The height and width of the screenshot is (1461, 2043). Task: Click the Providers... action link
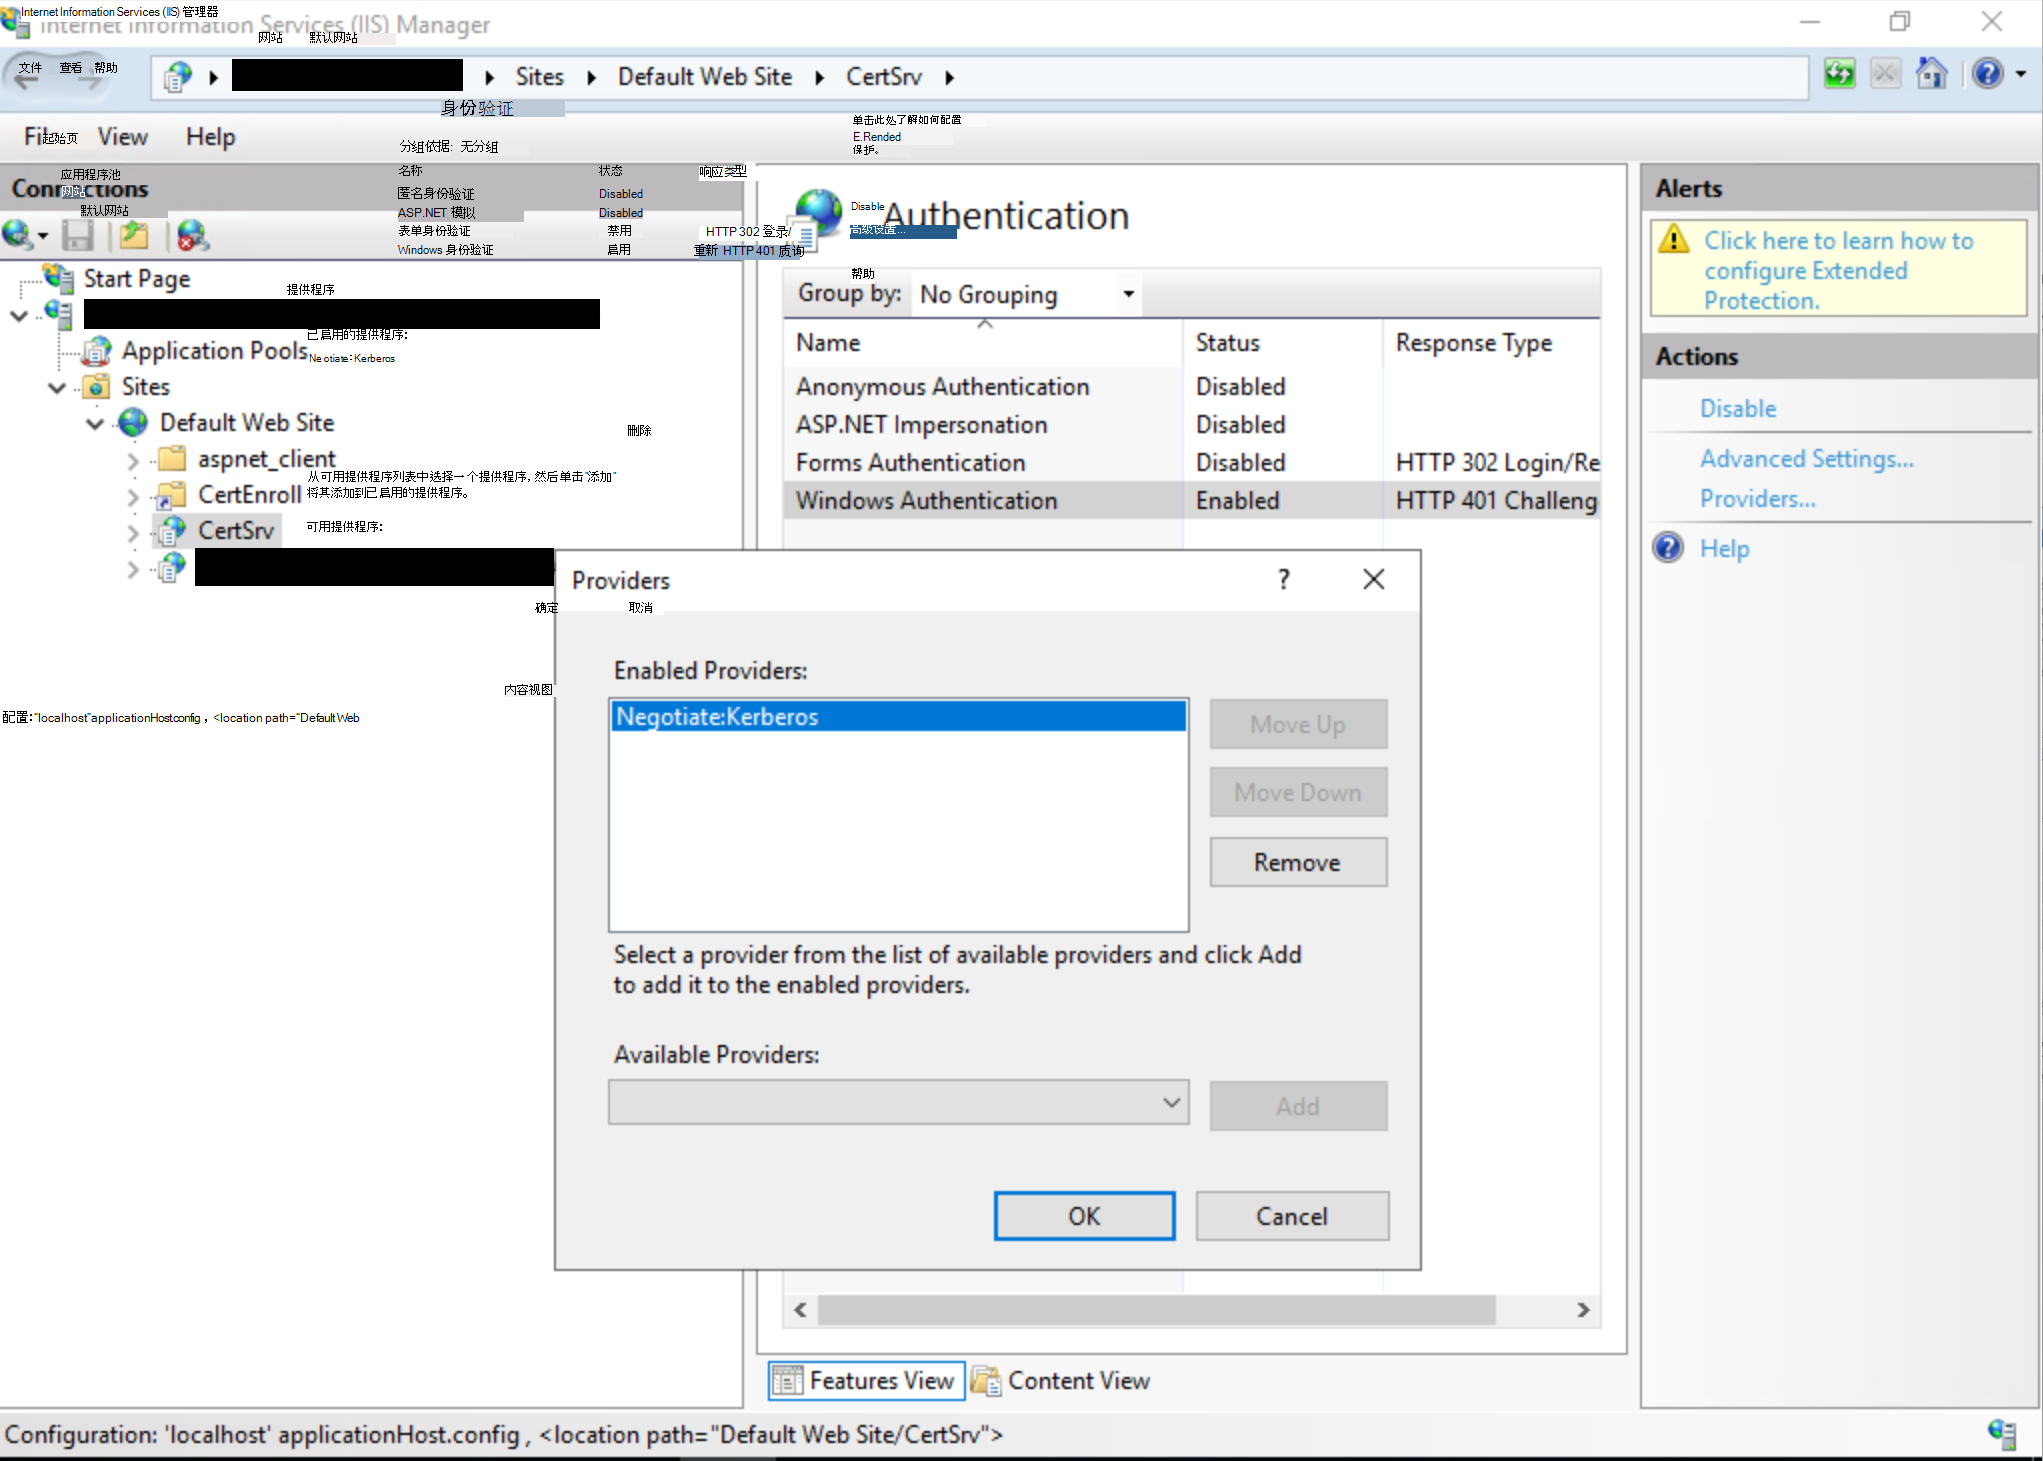(1758, 498)
